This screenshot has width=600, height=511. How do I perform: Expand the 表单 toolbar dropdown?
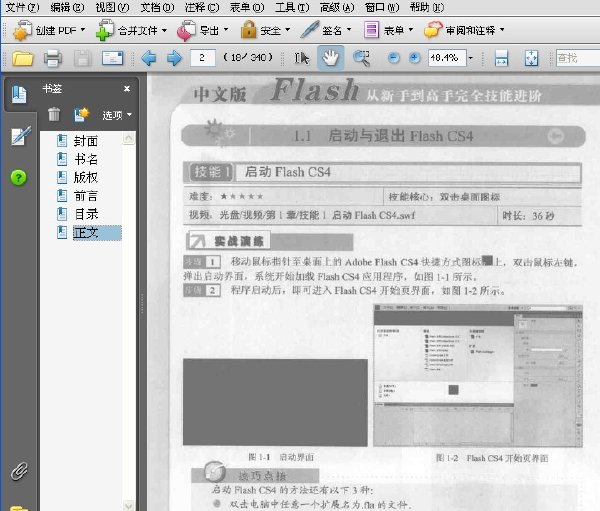411,29
